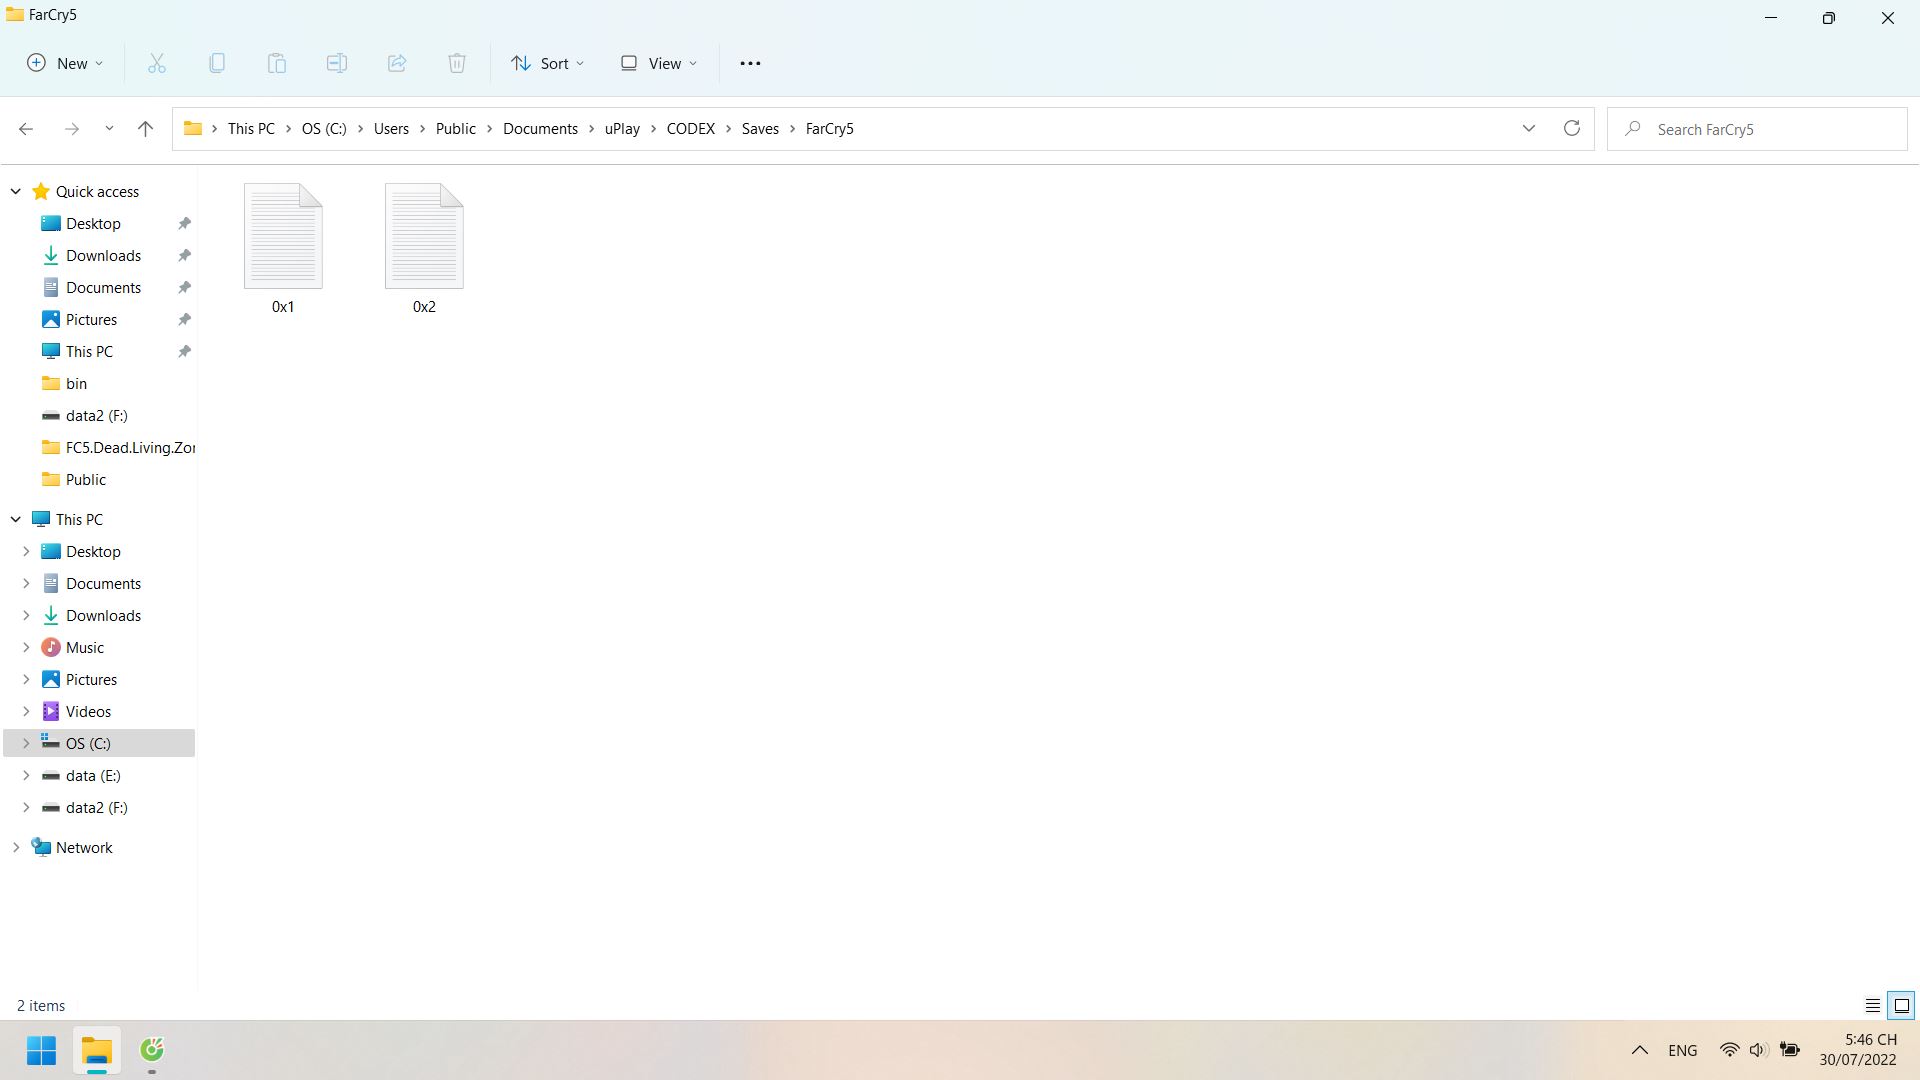Select the 0x1 file
The width and height of the screenshot is (1920, 1080).
click(283, 249)
